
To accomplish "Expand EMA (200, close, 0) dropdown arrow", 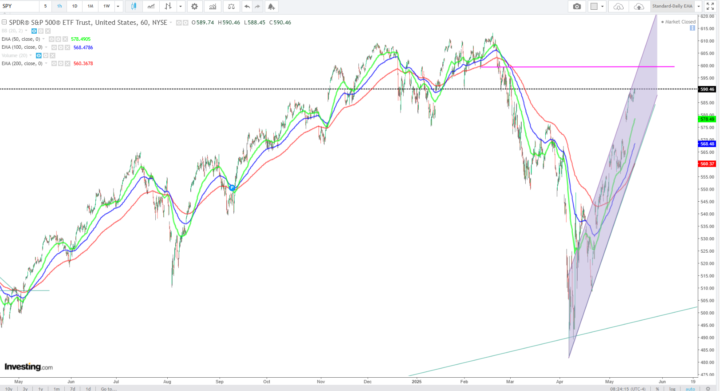I will tap(46, 63).
